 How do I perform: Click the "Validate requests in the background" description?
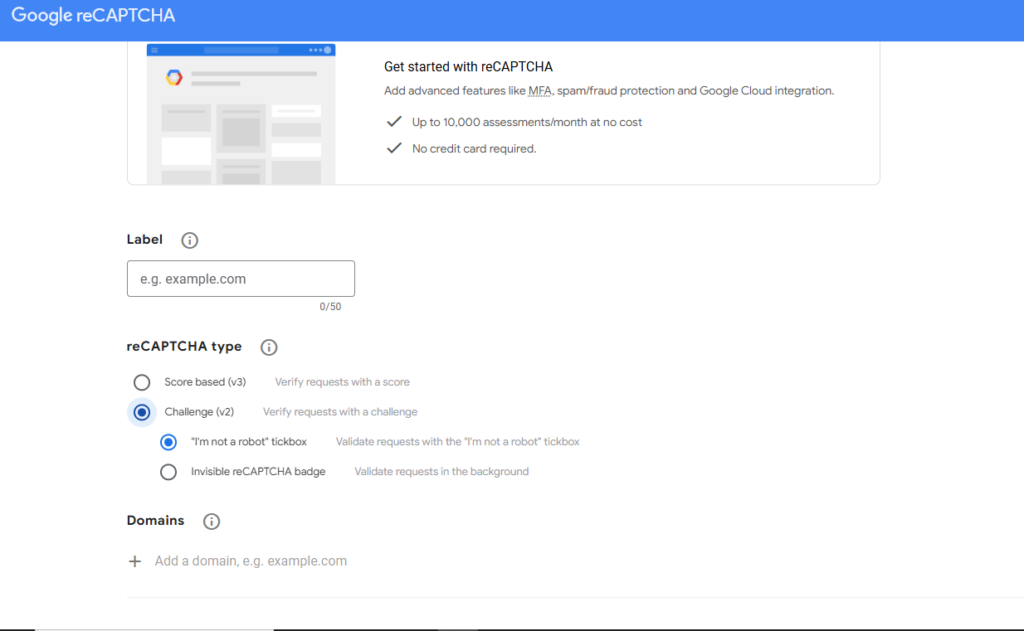441,472
